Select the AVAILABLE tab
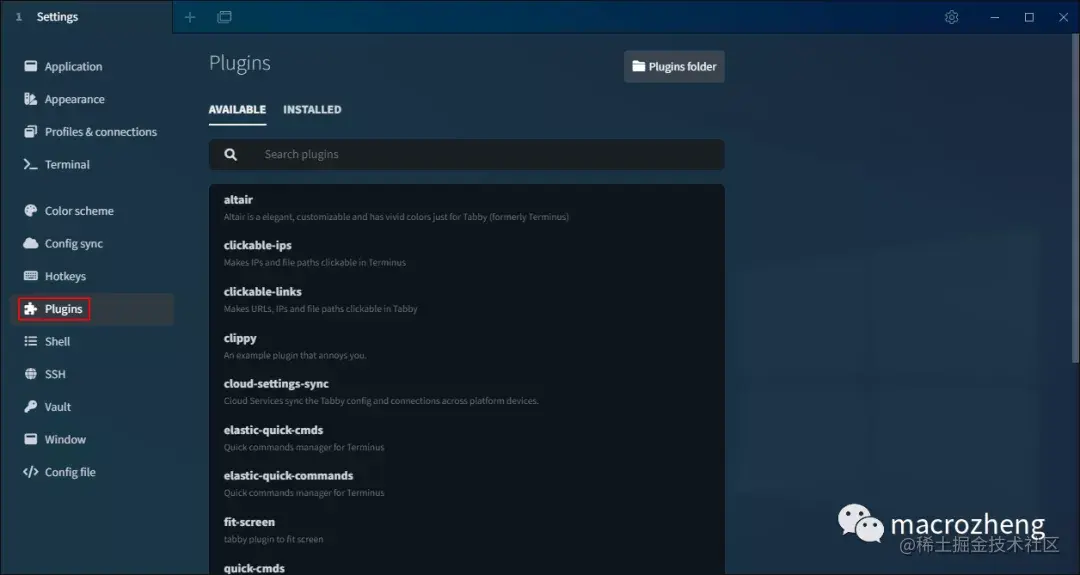Image resolution: width=1080 pixels, height=575 pixels. pos(237,109)
